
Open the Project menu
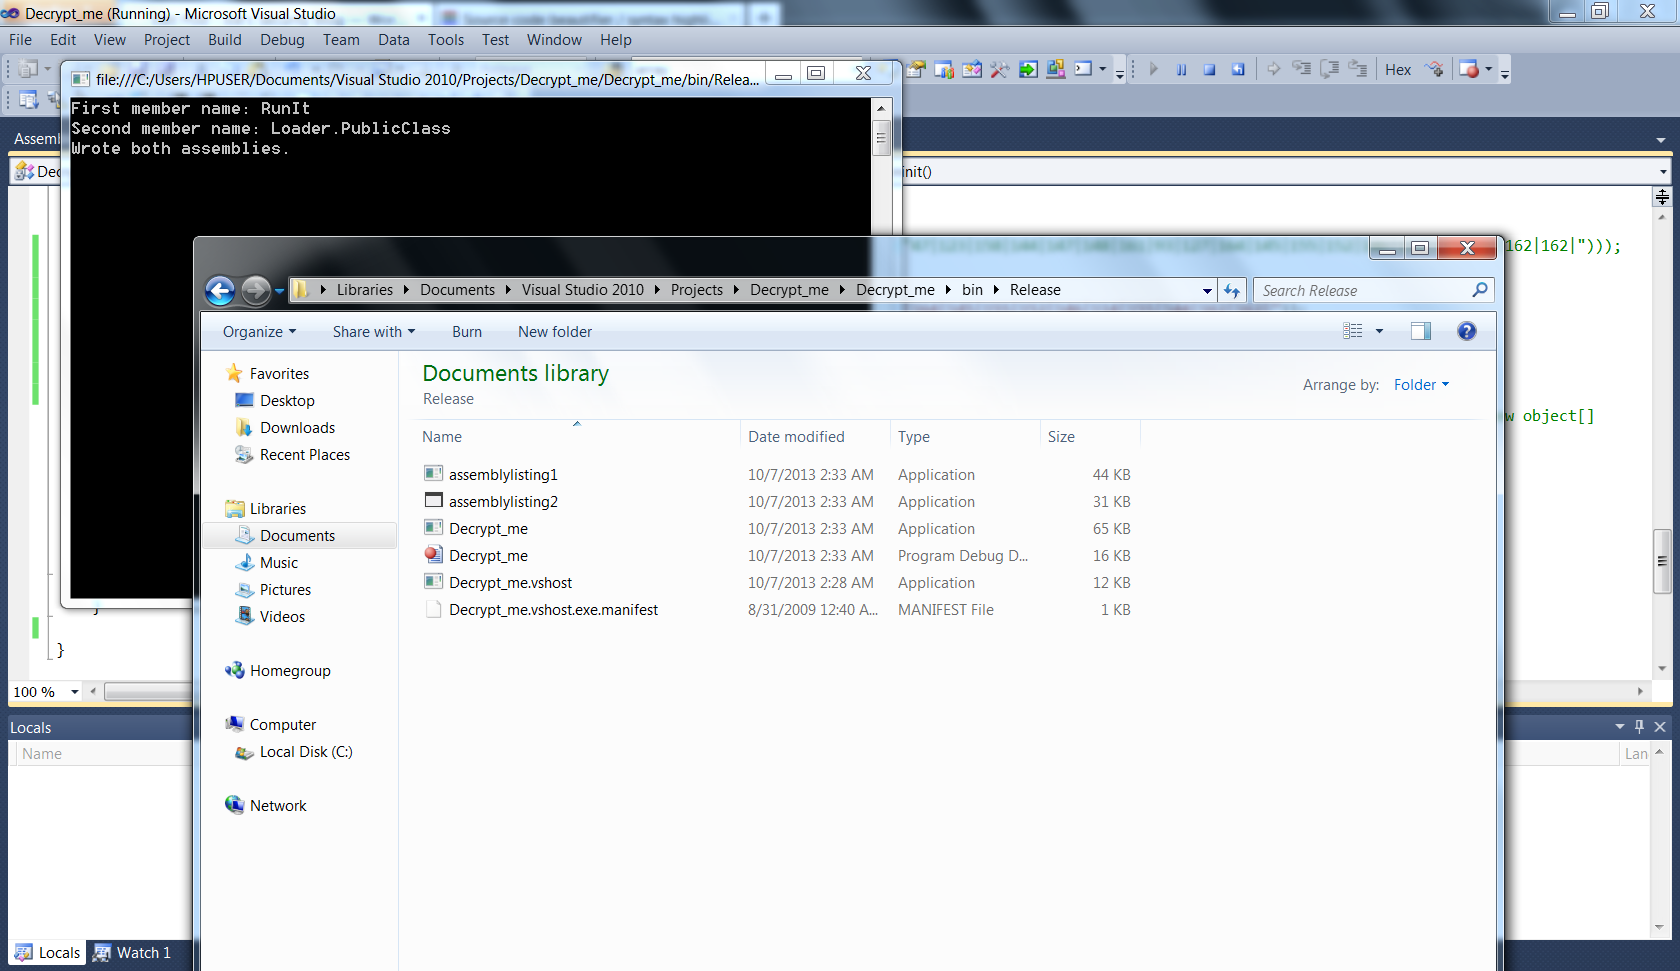pos(167,40)
